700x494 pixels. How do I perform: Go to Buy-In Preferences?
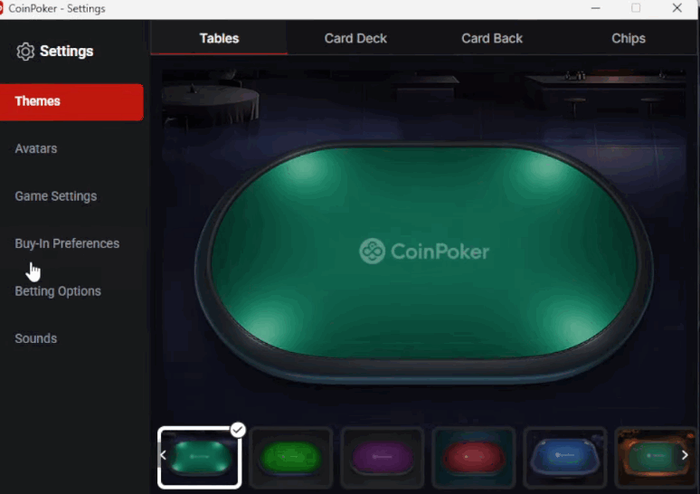click(x=67, y=244)
